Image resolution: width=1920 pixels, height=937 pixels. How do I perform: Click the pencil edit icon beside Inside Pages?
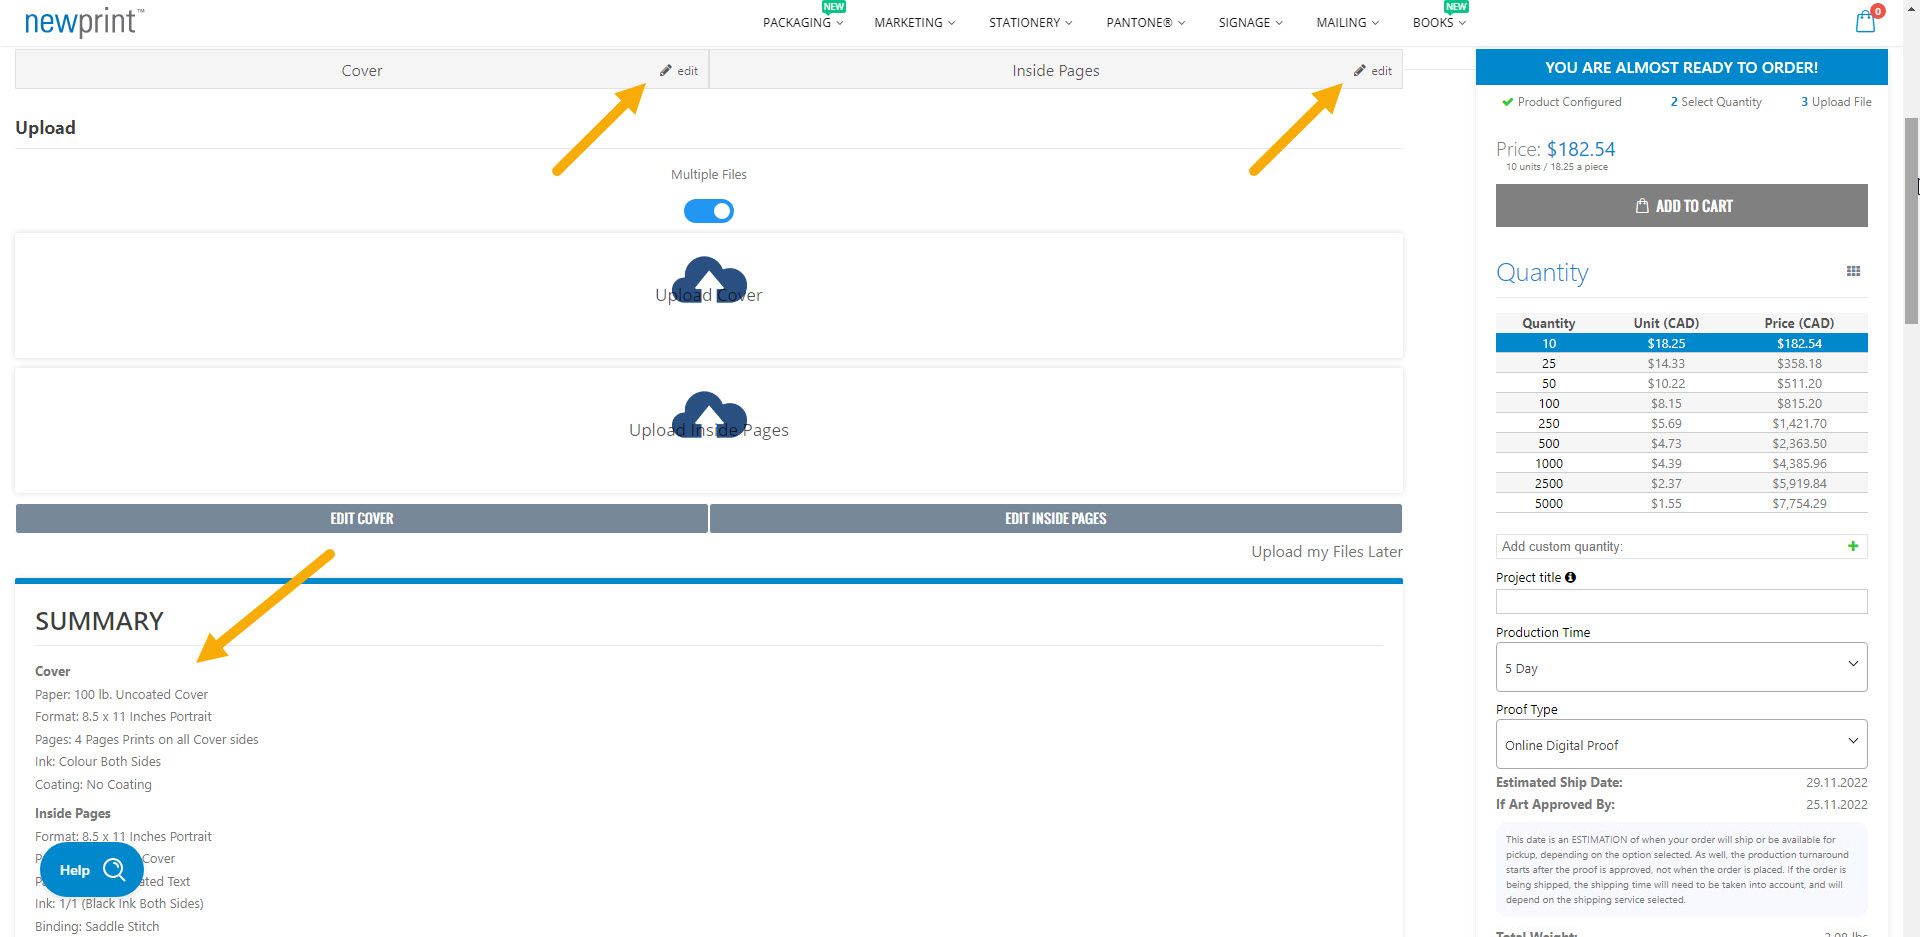(x=1360, y=71)
